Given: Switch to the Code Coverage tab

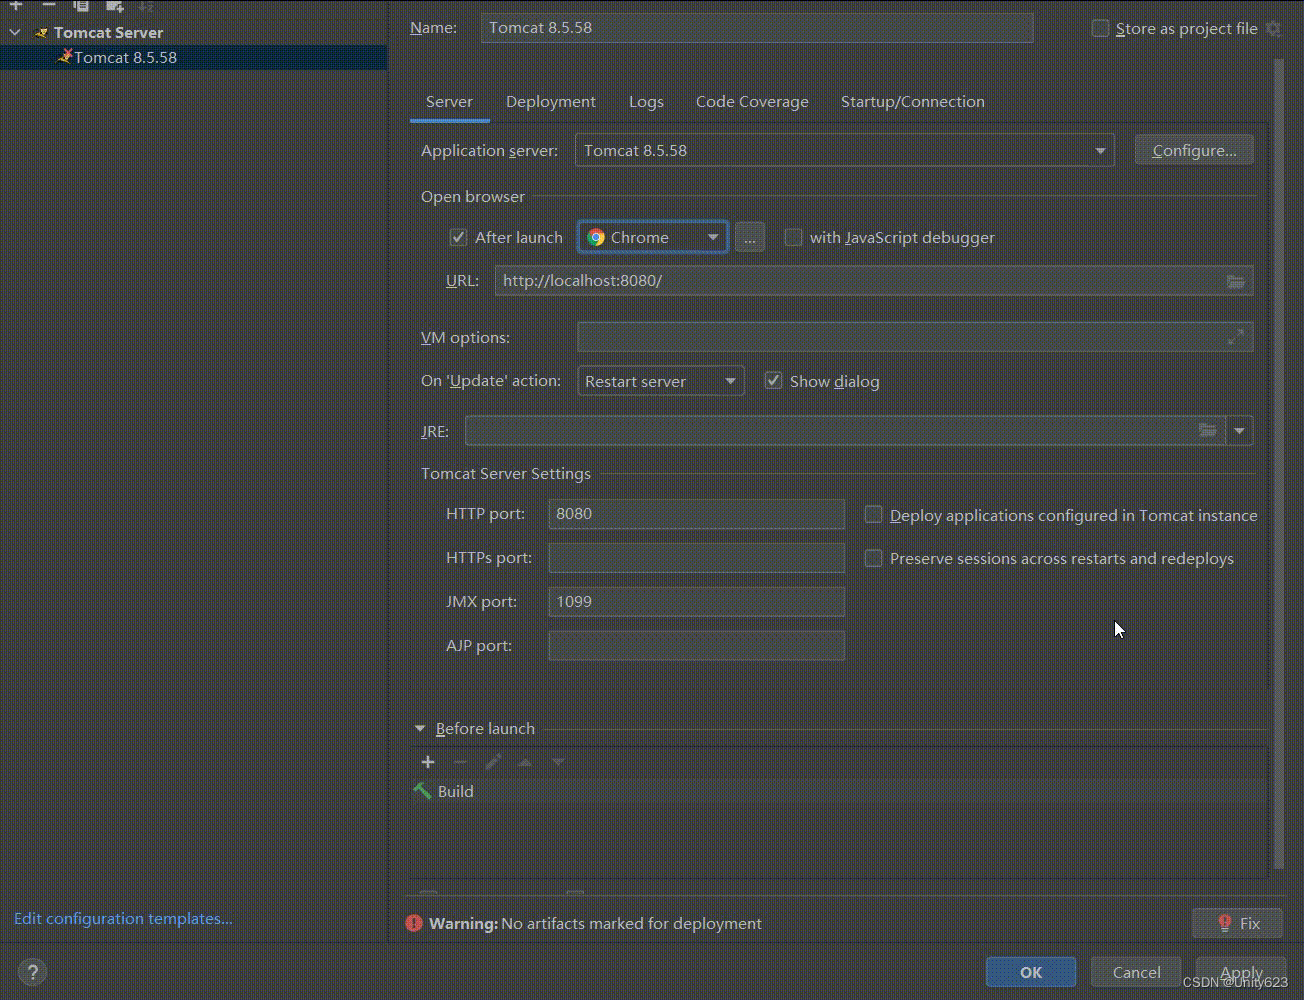Looking at the screenshot, I should click(x=752, y=102).
